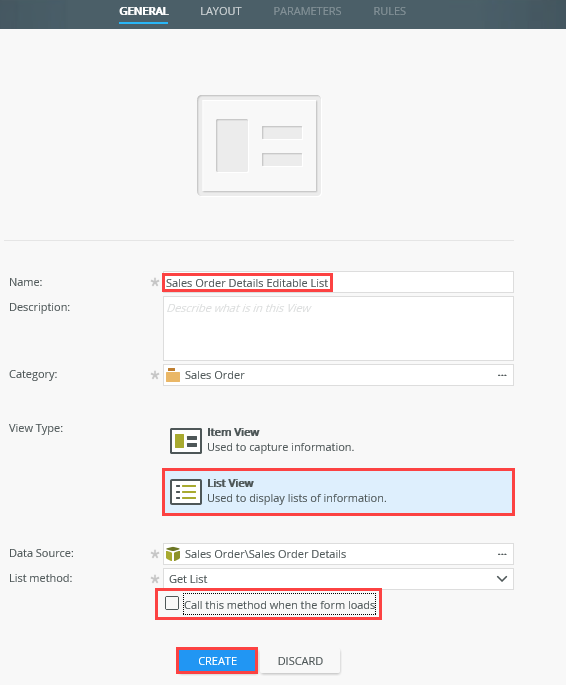Click the Create button

(217, 661)
